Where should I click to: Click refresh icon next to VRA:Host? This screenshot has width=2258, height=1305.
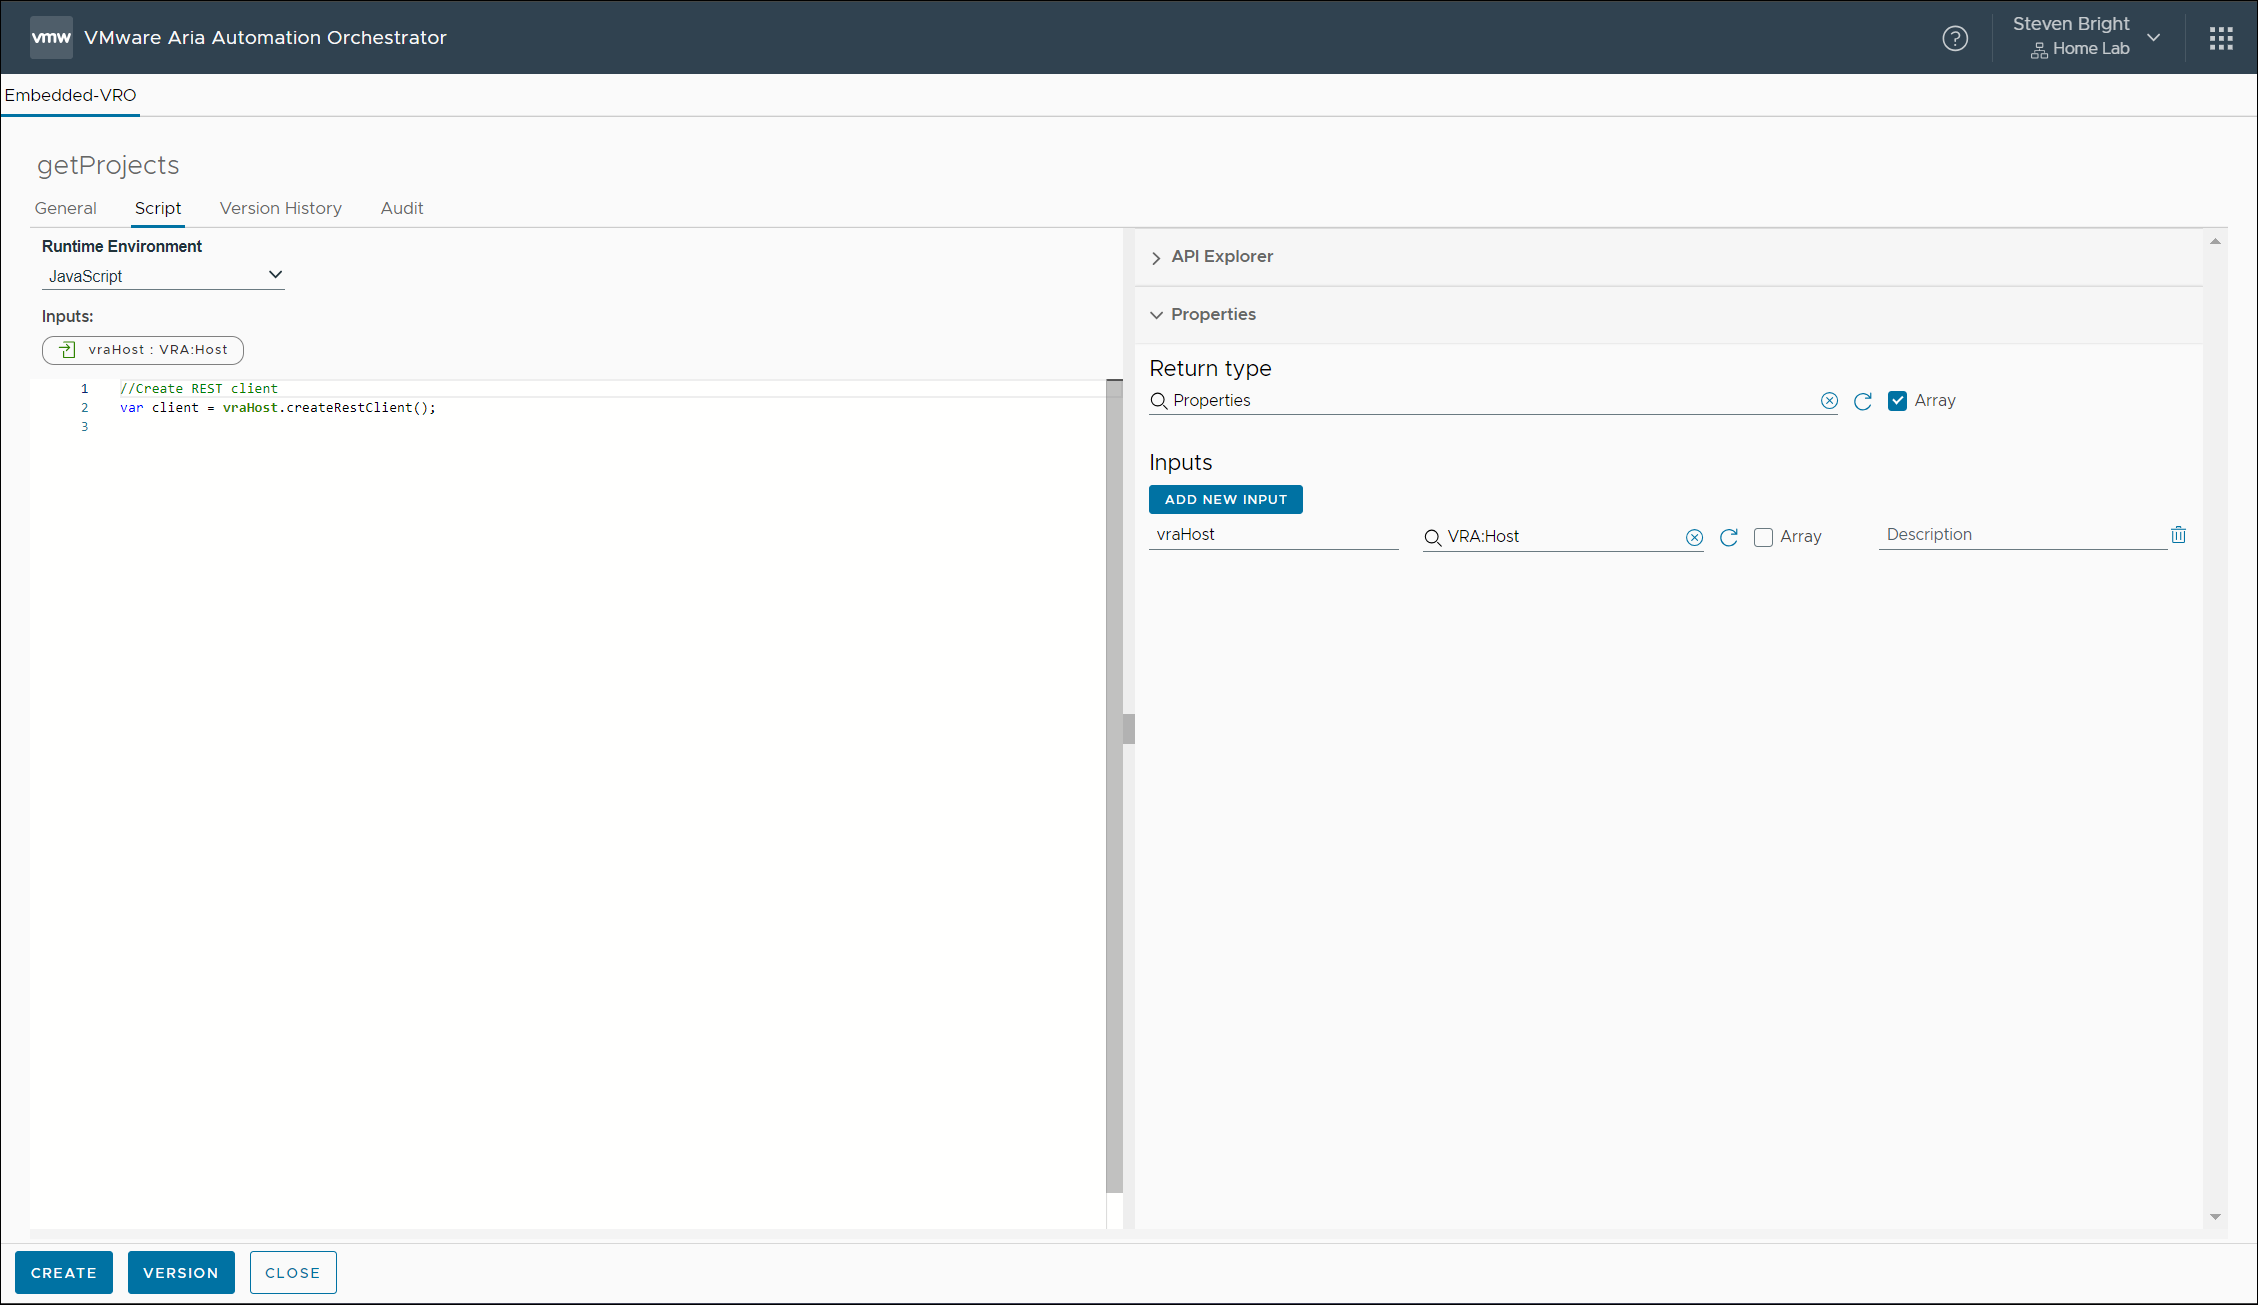pyautogui.click(x=1728, y=538)
